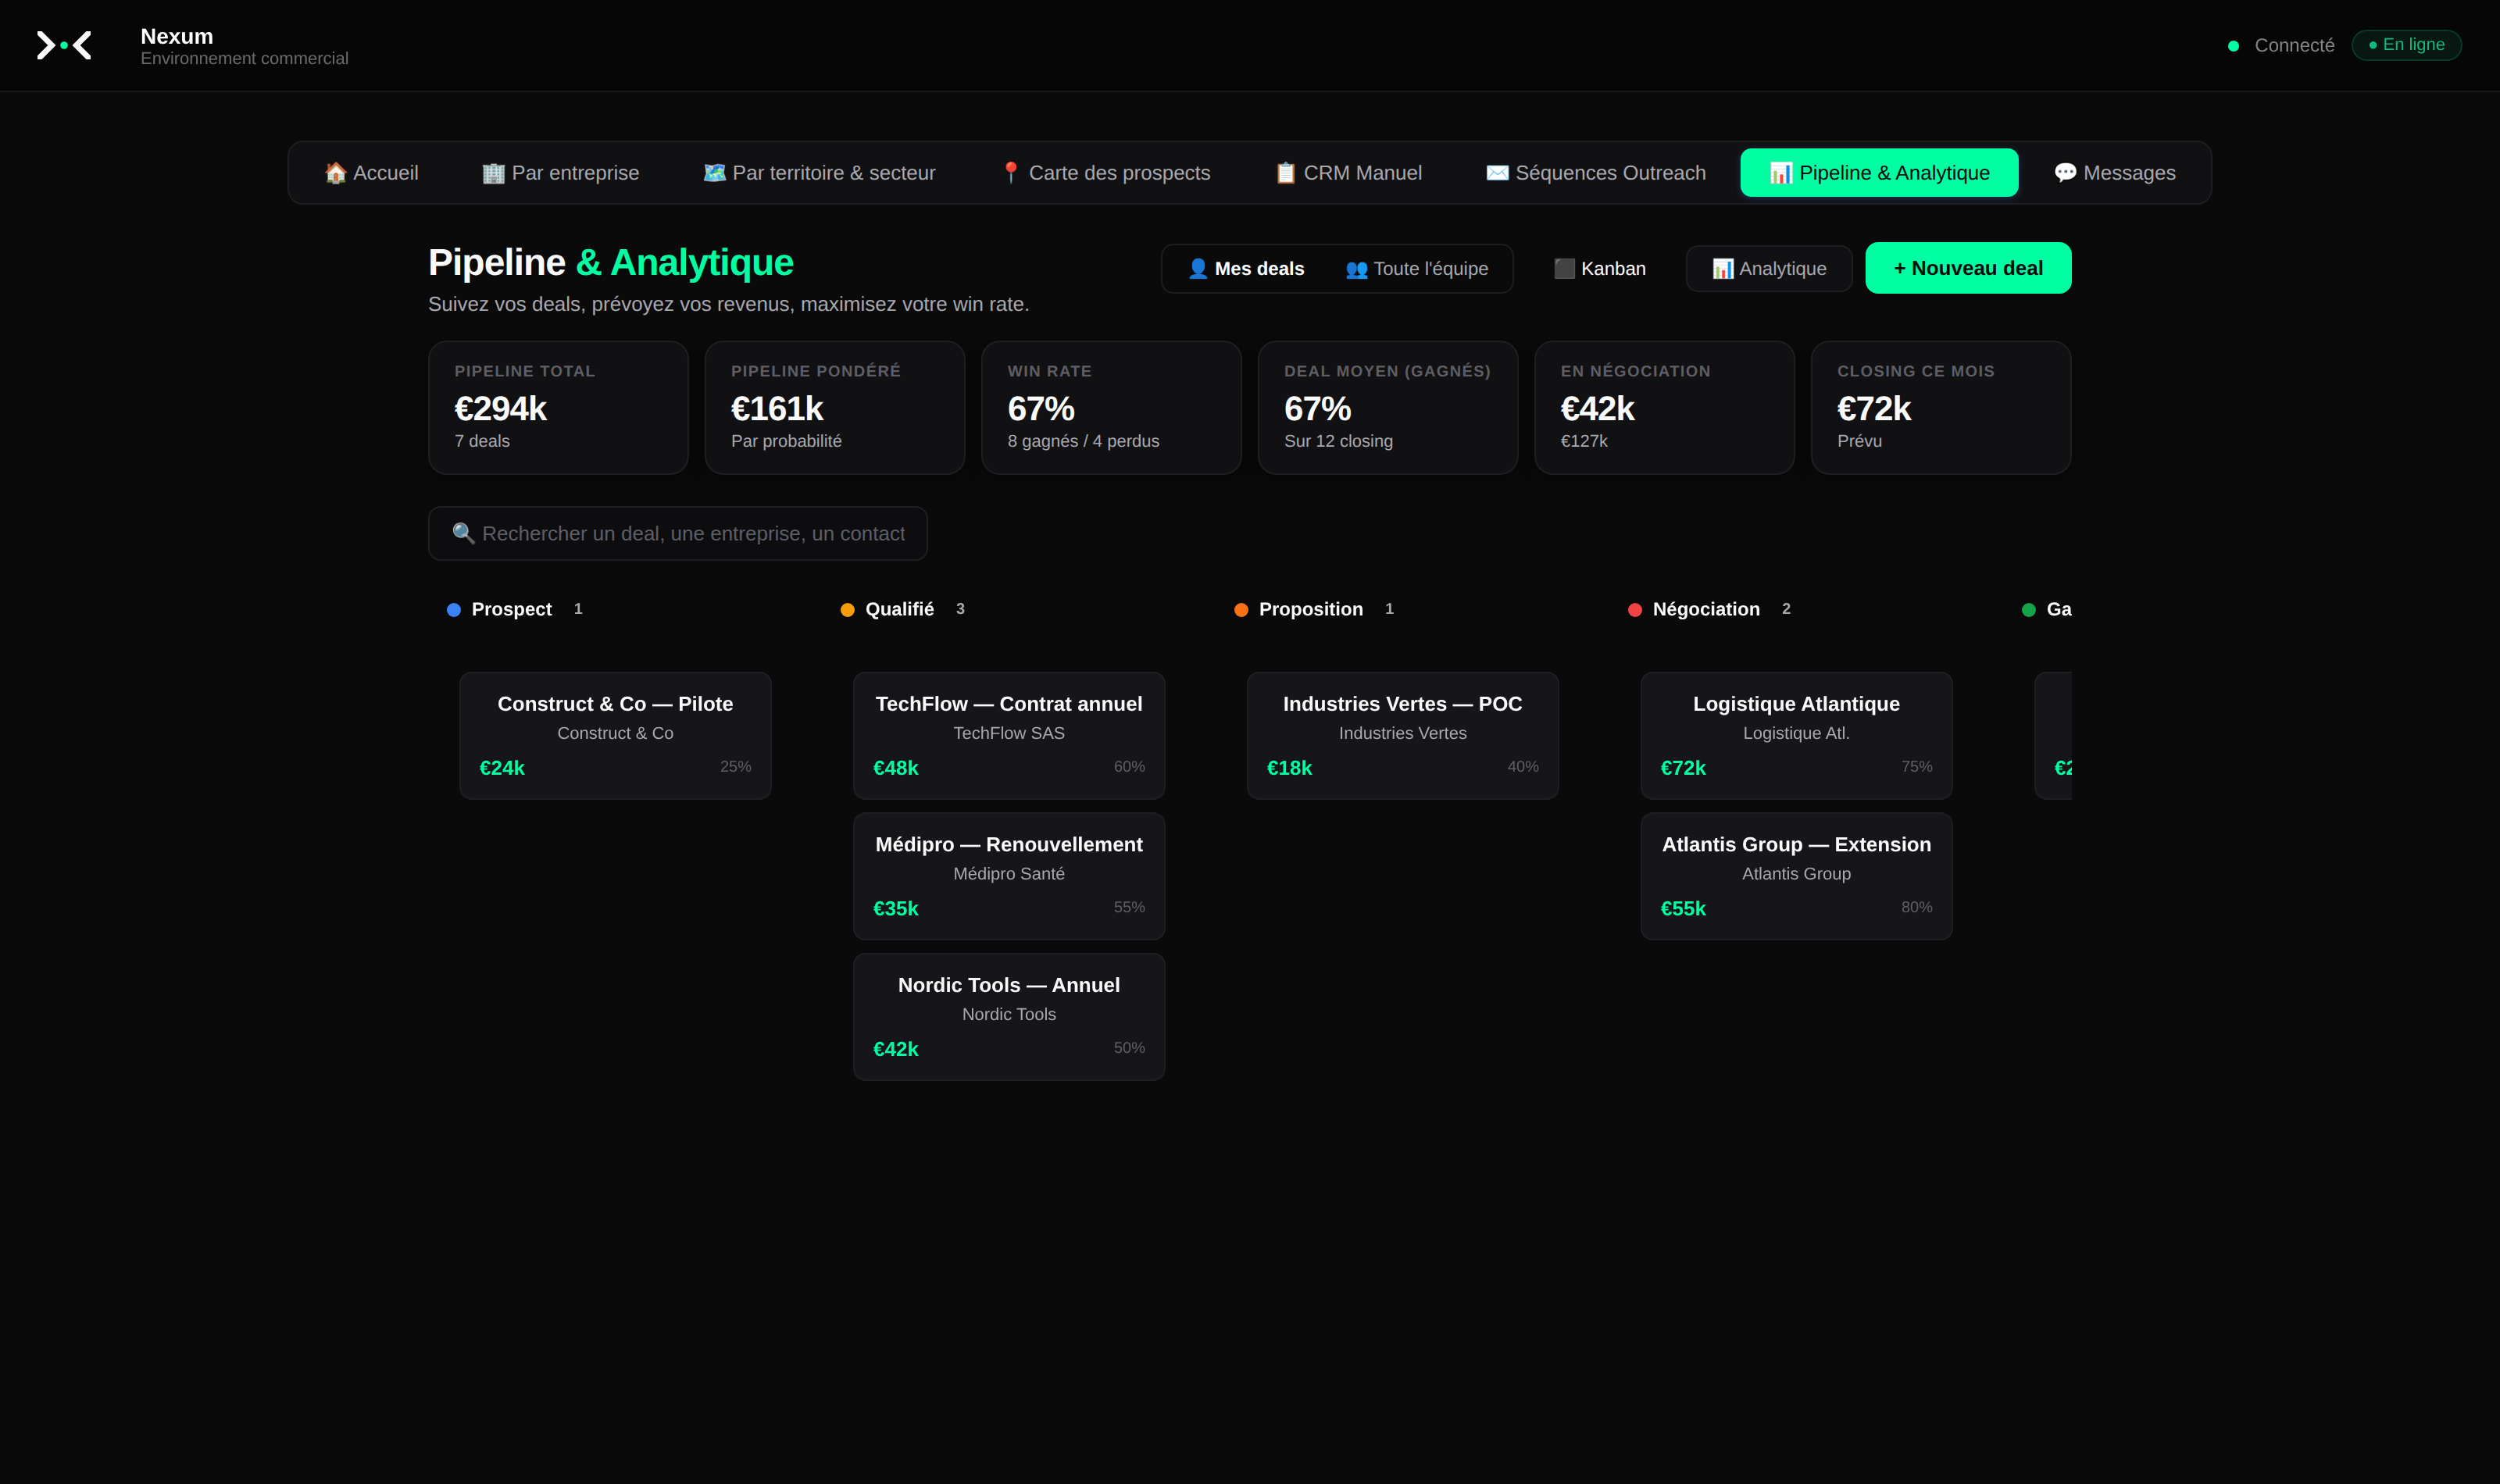Click the house icon beside Accueil
Viewport: 2500px width, 1484px height.
(x=336, y=173)
